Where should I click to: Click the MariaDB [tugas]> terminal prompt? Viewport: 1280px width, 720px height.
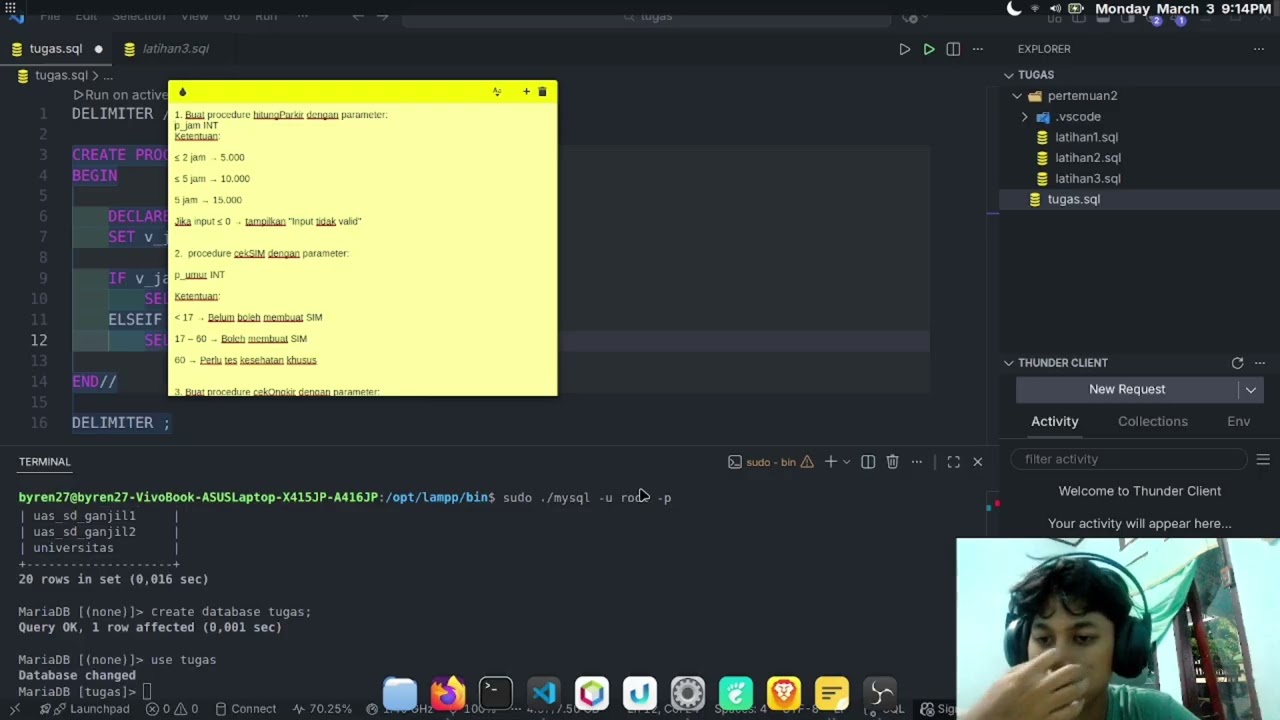[x=78, y=692]
